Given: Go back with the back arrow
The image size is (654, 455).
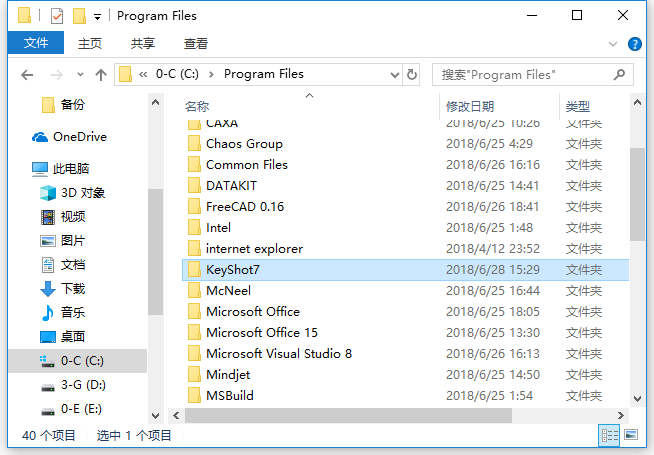Looking at the screenshot, I should tap(27, 75).
